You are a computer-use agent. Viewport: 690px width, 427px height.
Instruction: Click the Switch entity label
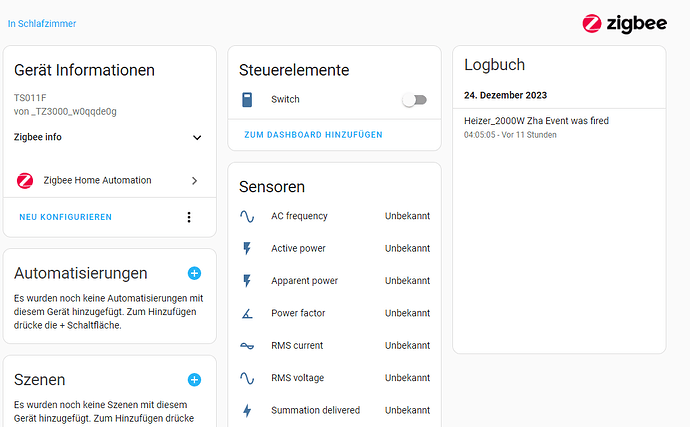coord(285,99)
